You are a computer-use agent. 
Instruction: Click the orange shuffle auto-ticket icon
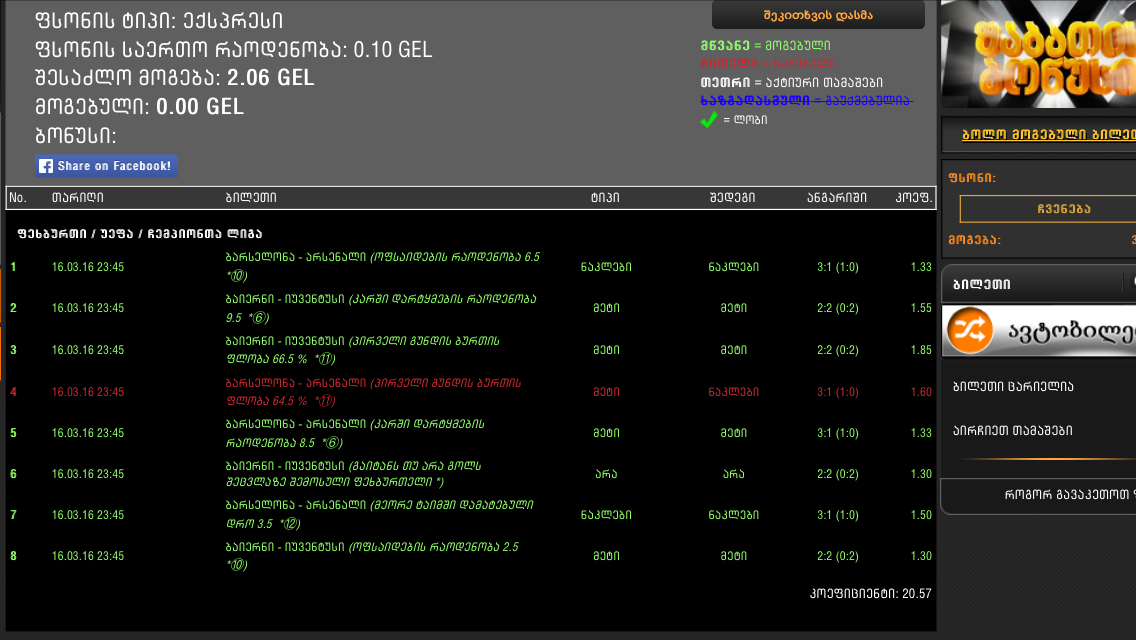pyautogui.click(x=972, y=331)
